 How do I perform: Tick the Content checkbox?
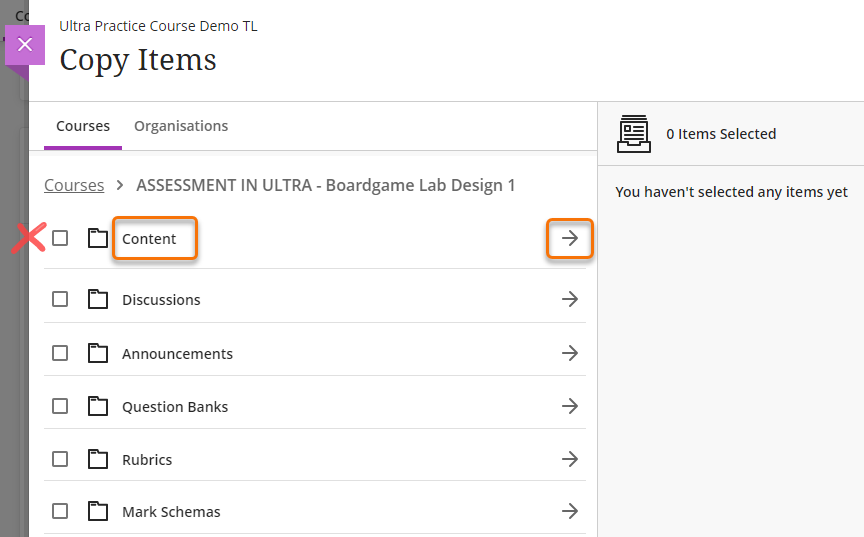60,239
